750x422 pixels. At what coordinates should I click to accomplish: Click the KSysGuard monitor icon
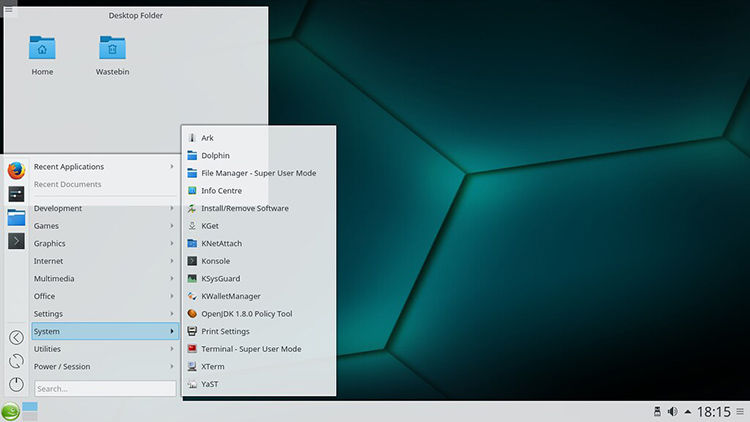click(192, 278)
